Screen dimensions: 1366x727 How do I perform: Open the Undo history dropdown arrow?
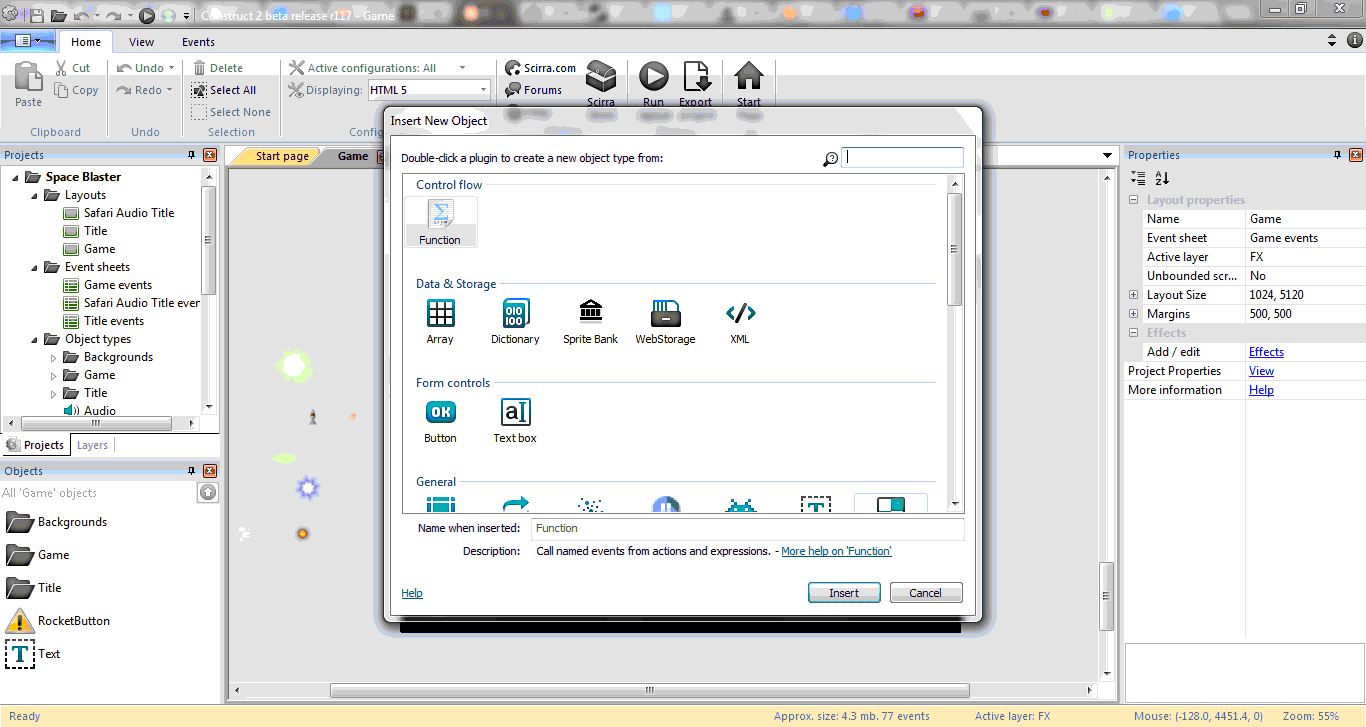click(171, 68)
